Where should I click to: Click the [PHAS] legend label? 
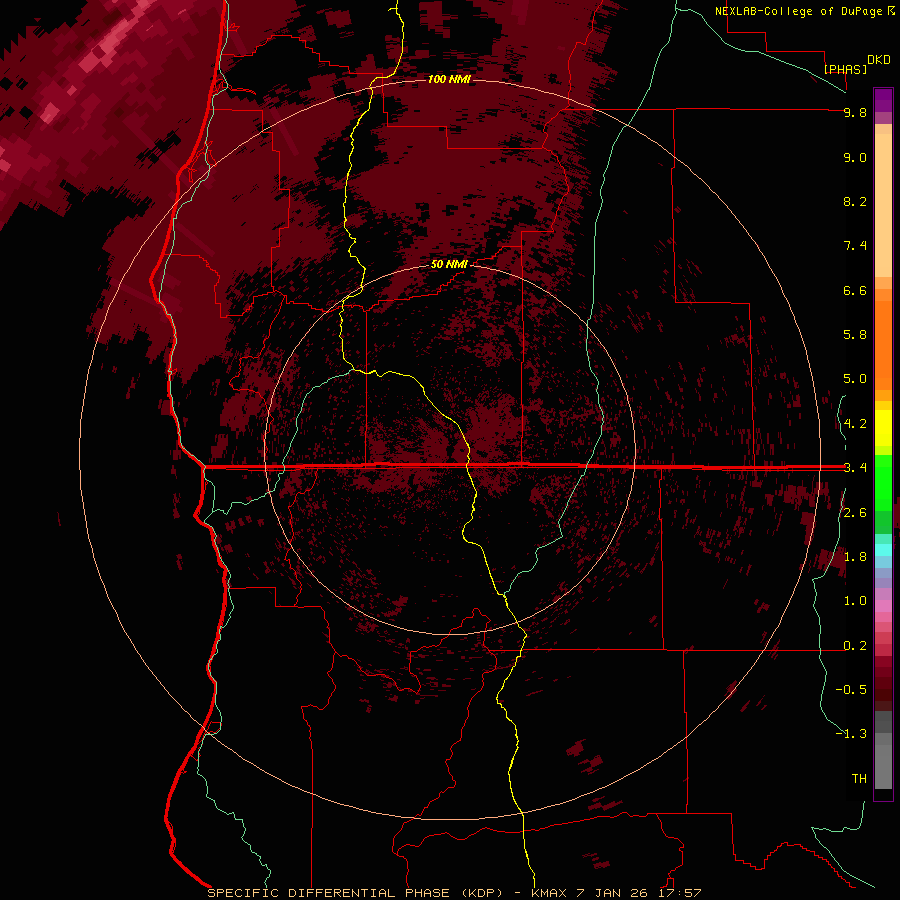(845, 69)
